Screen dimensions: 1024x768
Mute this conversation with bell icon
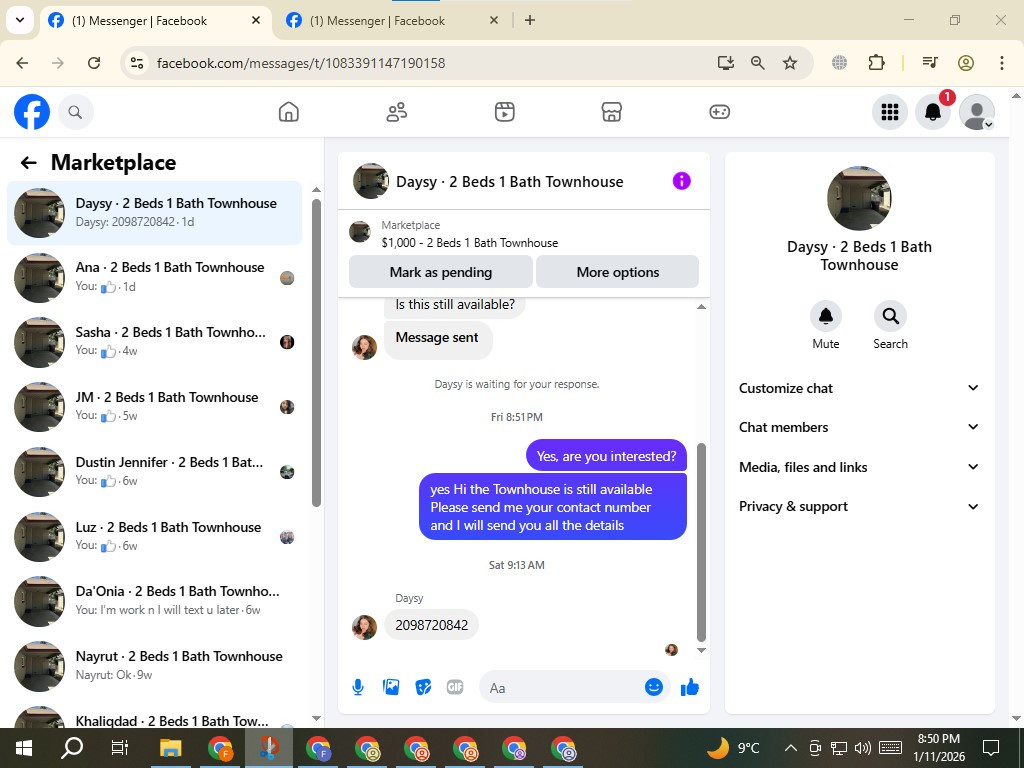point(825,316)
